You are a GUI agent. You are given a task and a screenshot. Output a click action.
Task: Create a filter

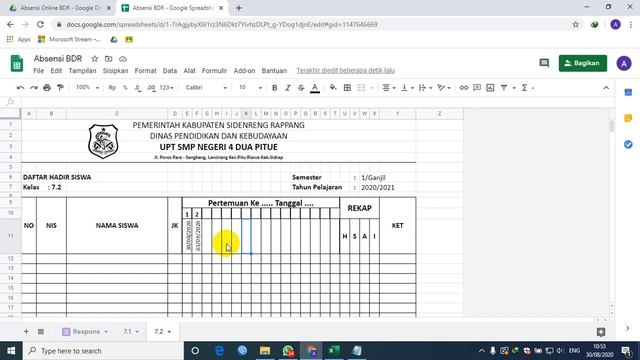pos(504,88)
